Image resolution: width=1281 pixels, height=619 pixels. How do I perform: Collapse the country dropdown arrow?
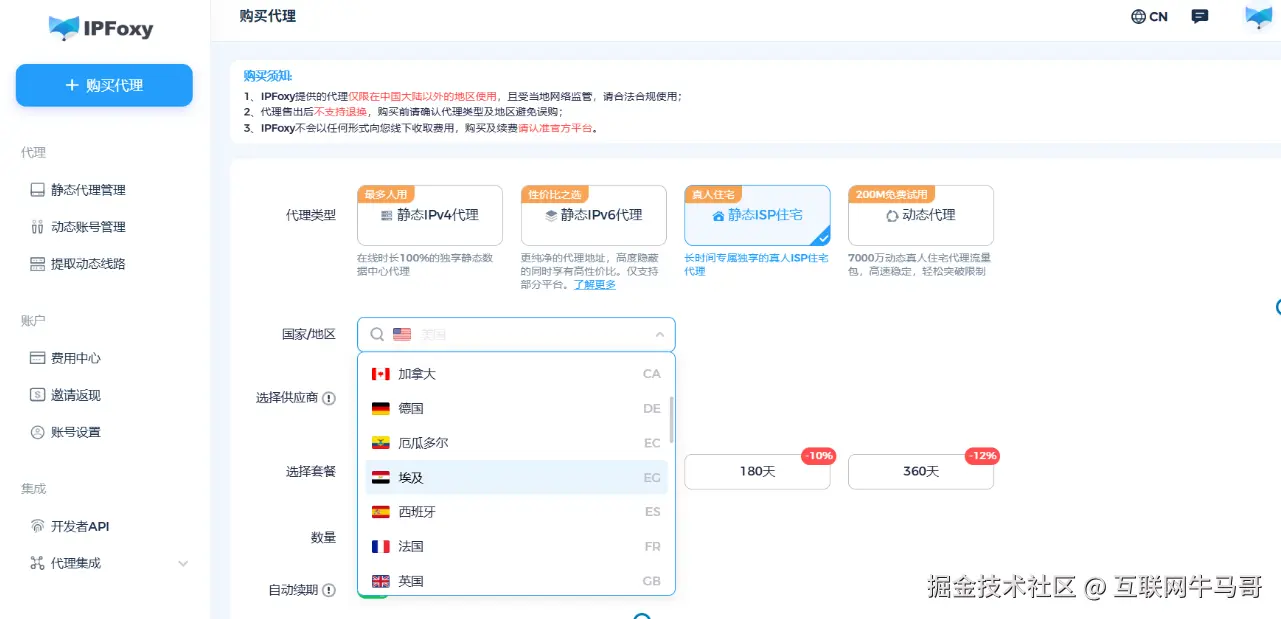coord(659,335)
